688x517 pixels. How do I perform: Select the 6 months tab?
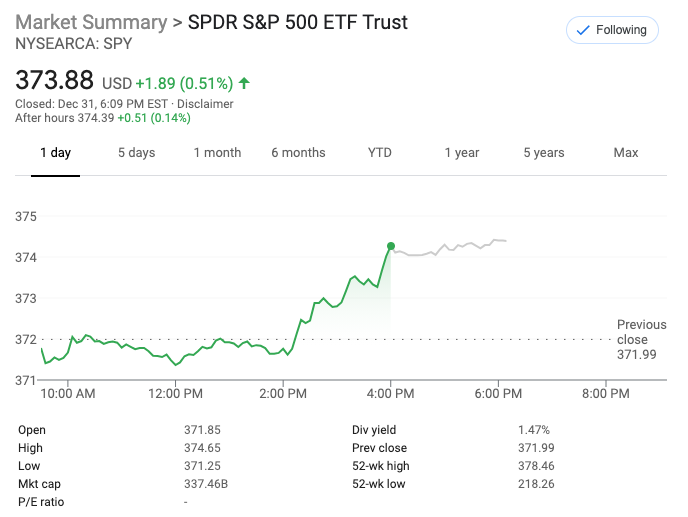[x=298, y=153]
